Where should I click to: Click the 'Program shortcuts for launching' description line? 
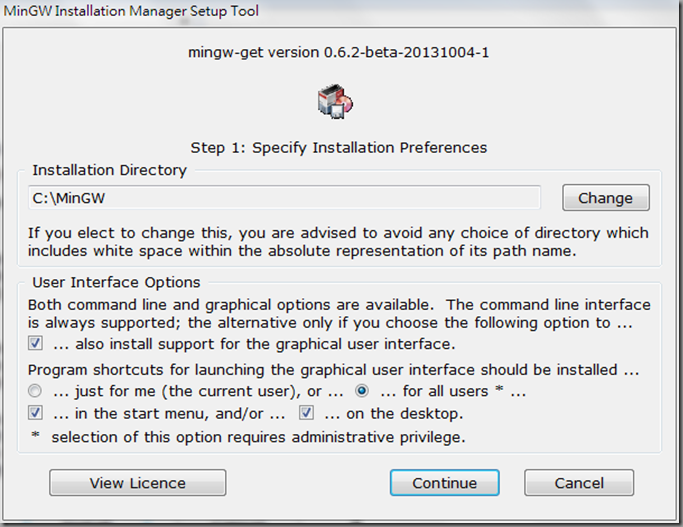click(333, 370)
